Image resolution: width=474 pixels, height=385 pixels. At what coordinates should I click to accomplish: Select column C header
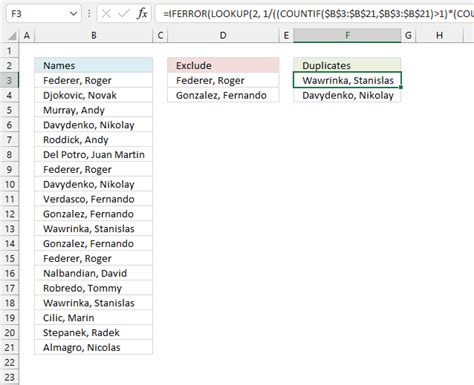(x=160, y=35)
